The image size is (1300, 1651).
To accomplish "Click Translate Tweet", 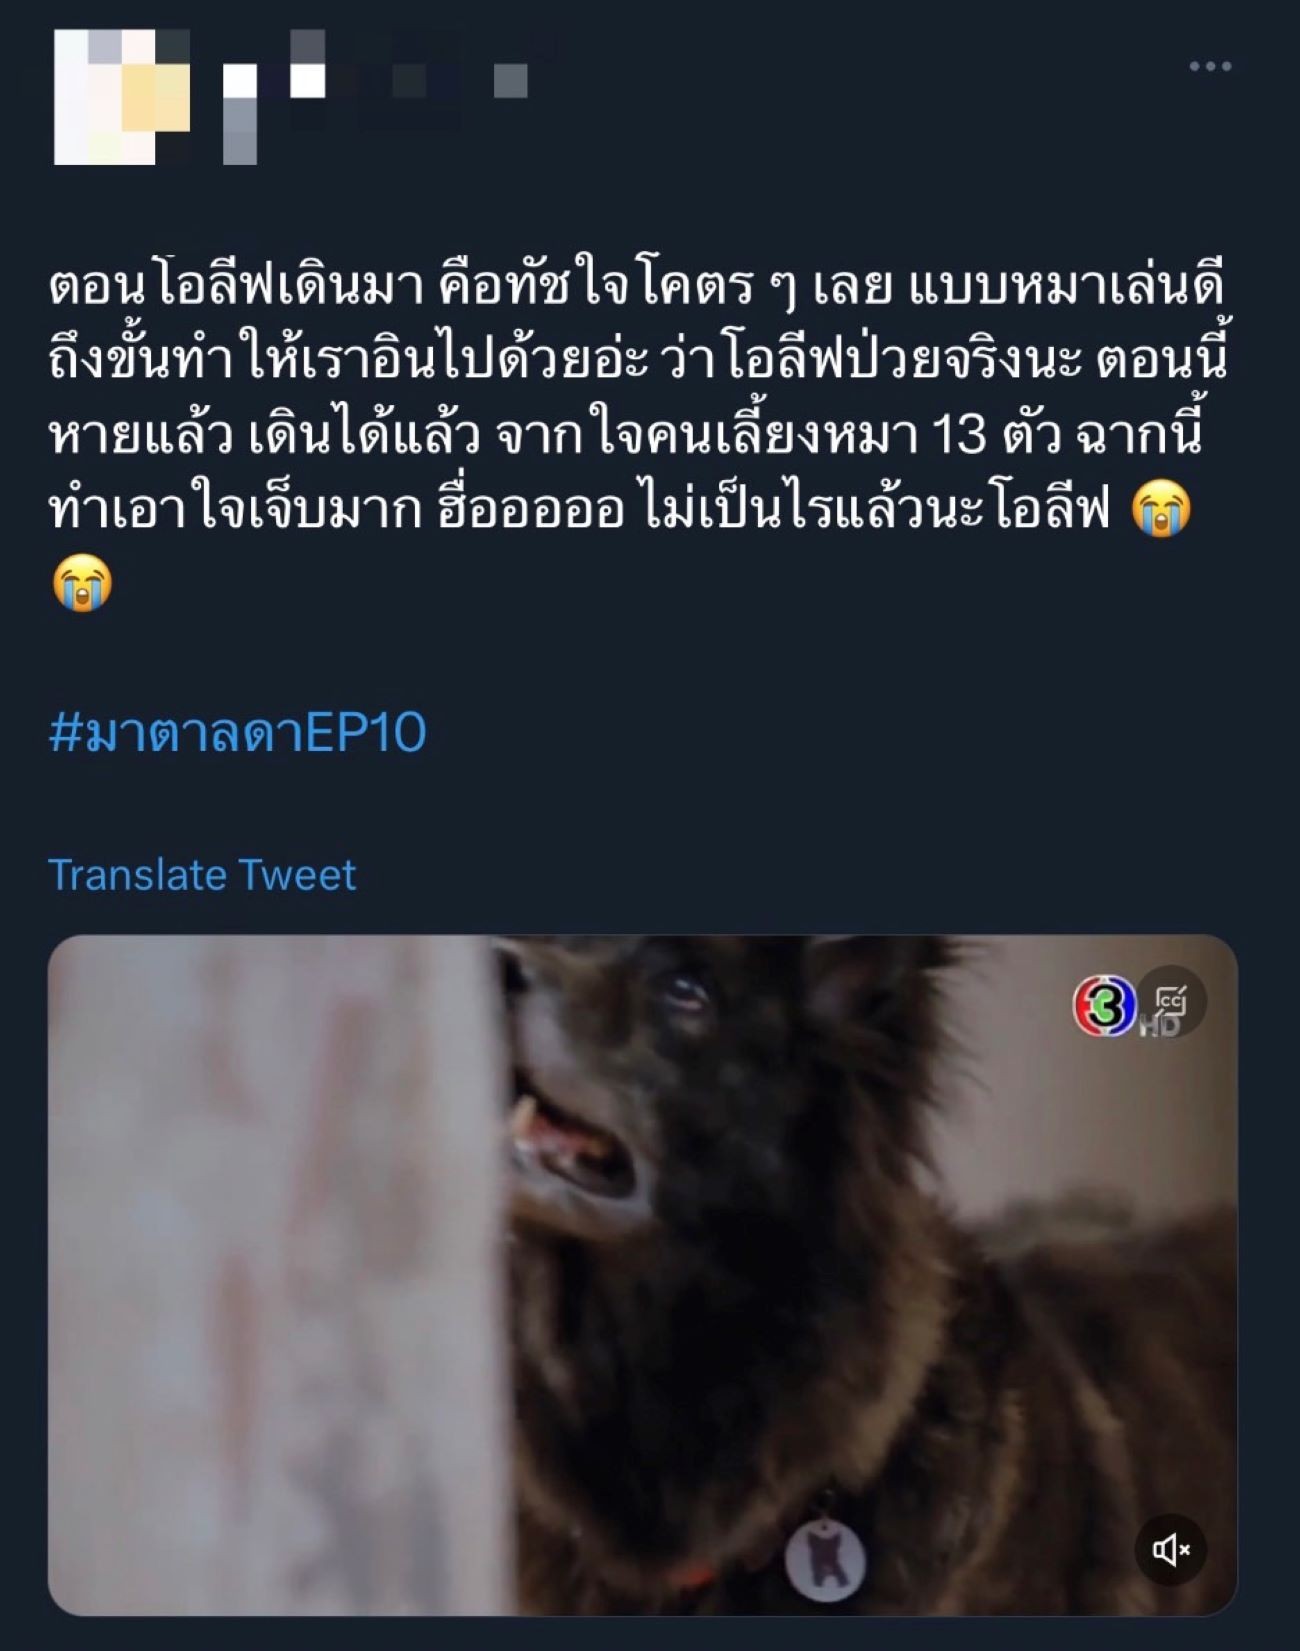I will [x=202, y=875].
